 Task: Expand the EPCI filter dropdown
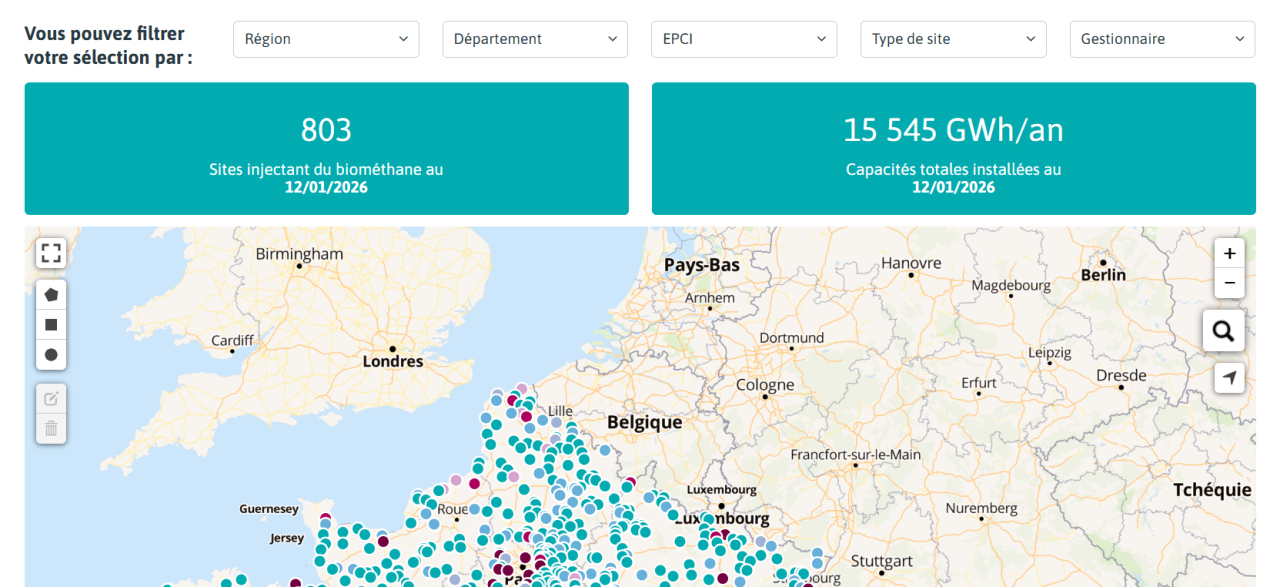tap(744, 39)
